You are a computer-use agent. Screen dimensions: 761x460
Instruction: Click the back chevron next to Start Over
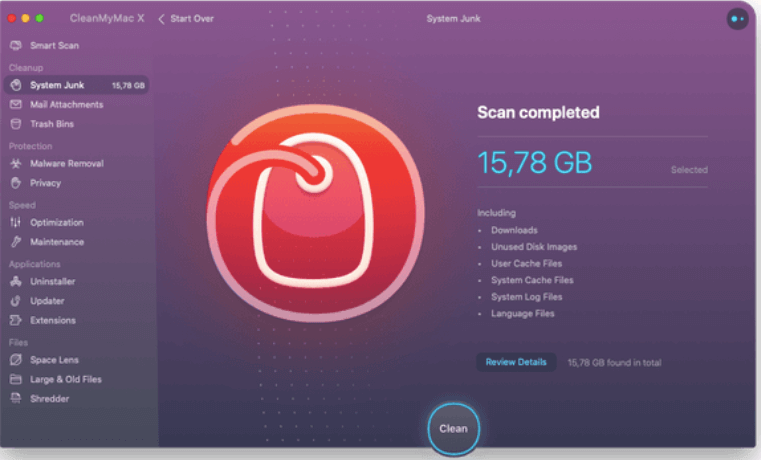click(162, 19)
